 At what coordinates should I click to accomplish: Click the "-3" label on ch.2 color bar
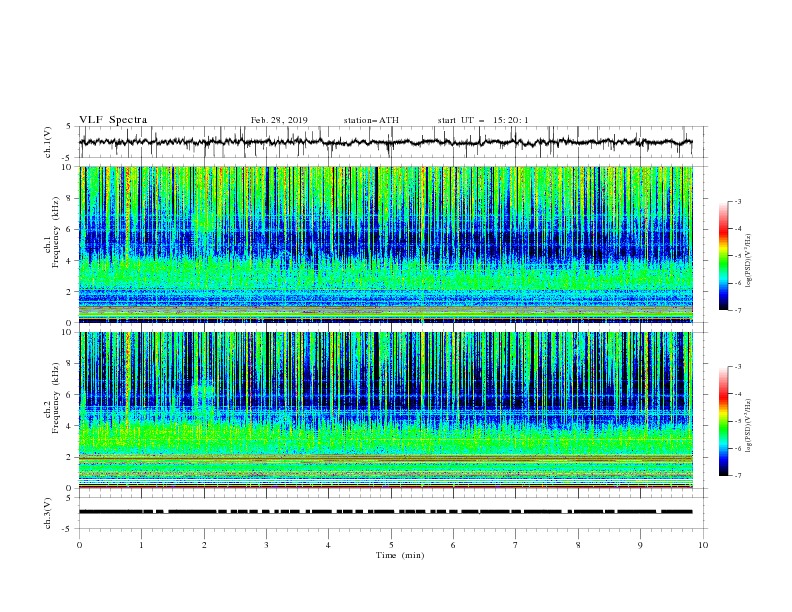click(x=737, y=367)
